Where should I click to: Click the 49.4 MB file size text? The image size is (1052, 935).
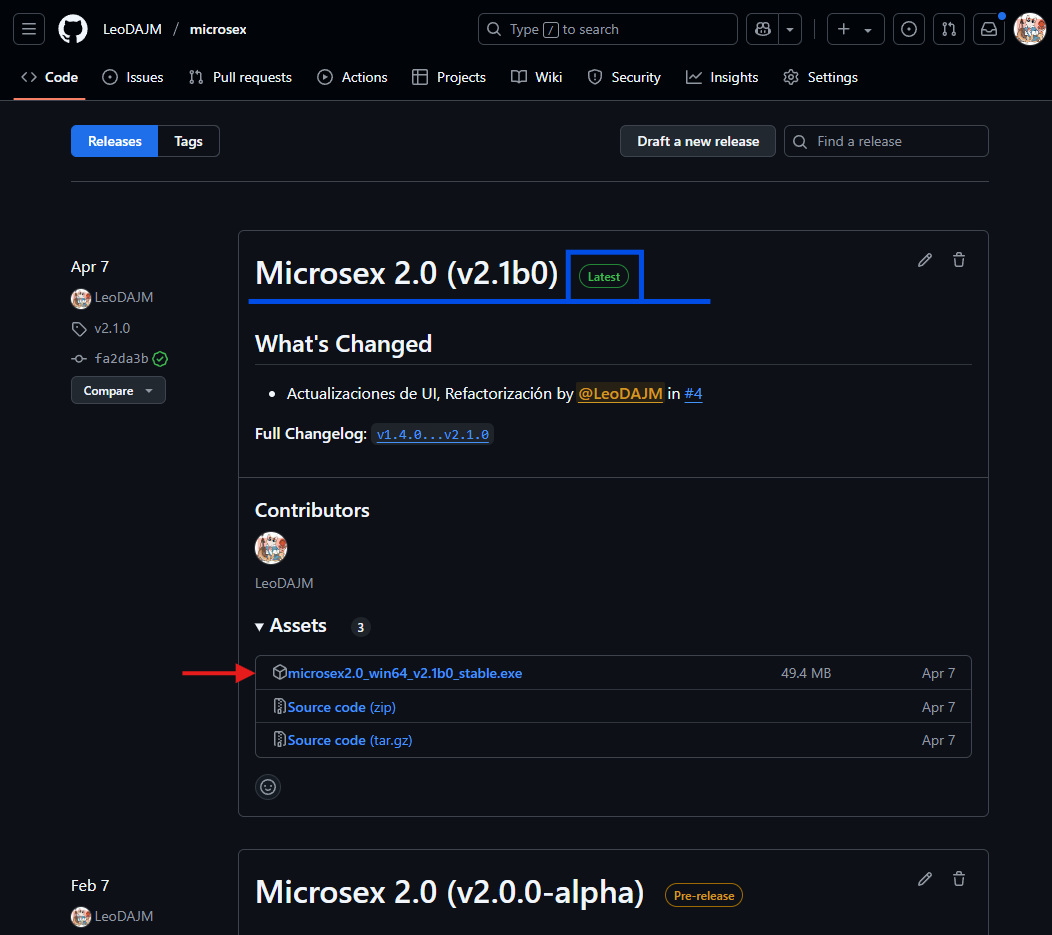pos(806,673)
